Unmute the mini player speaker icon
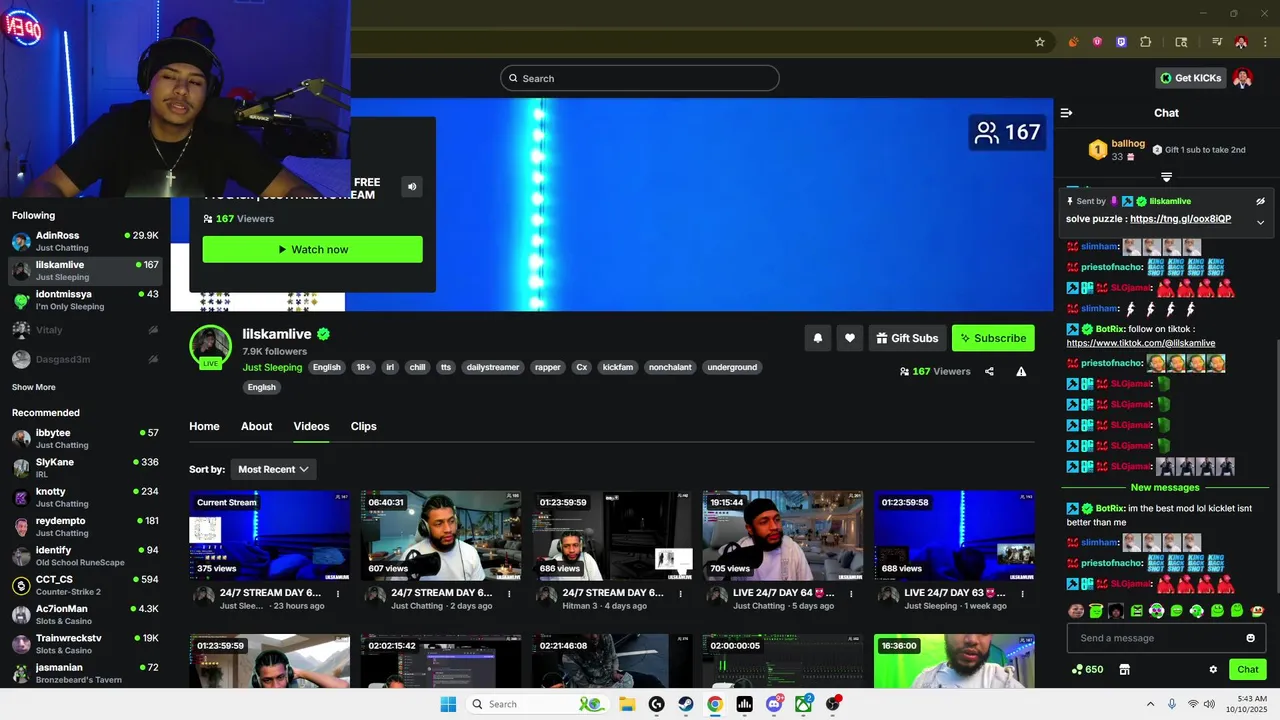The height and width of the screenshot is (720, 1280). 412,186
